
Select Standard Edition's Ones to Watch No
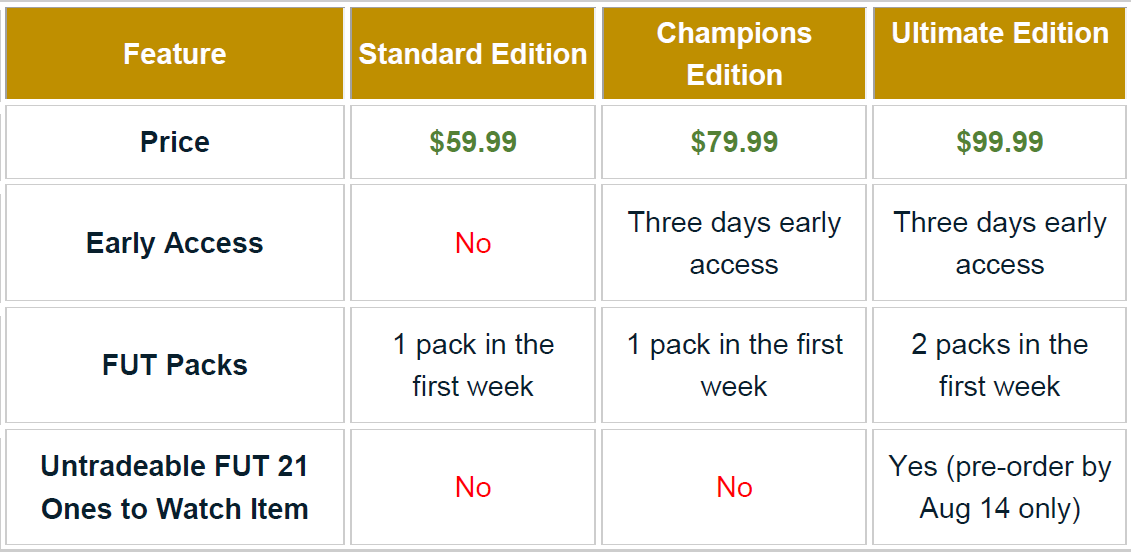pos(473,487)
